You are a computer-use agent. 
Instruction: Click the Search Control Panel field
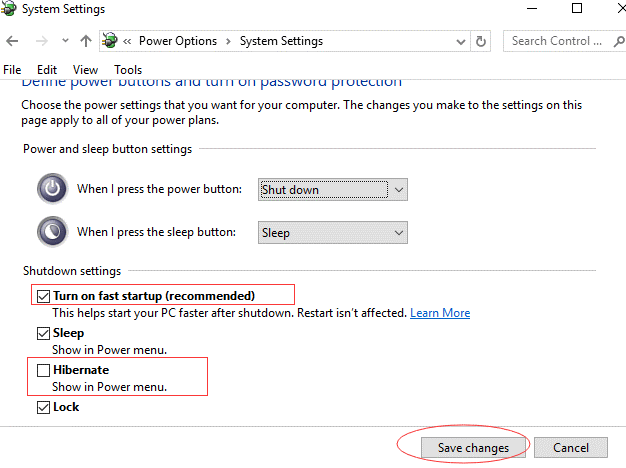pyautogui.click(x=556, y=42)
